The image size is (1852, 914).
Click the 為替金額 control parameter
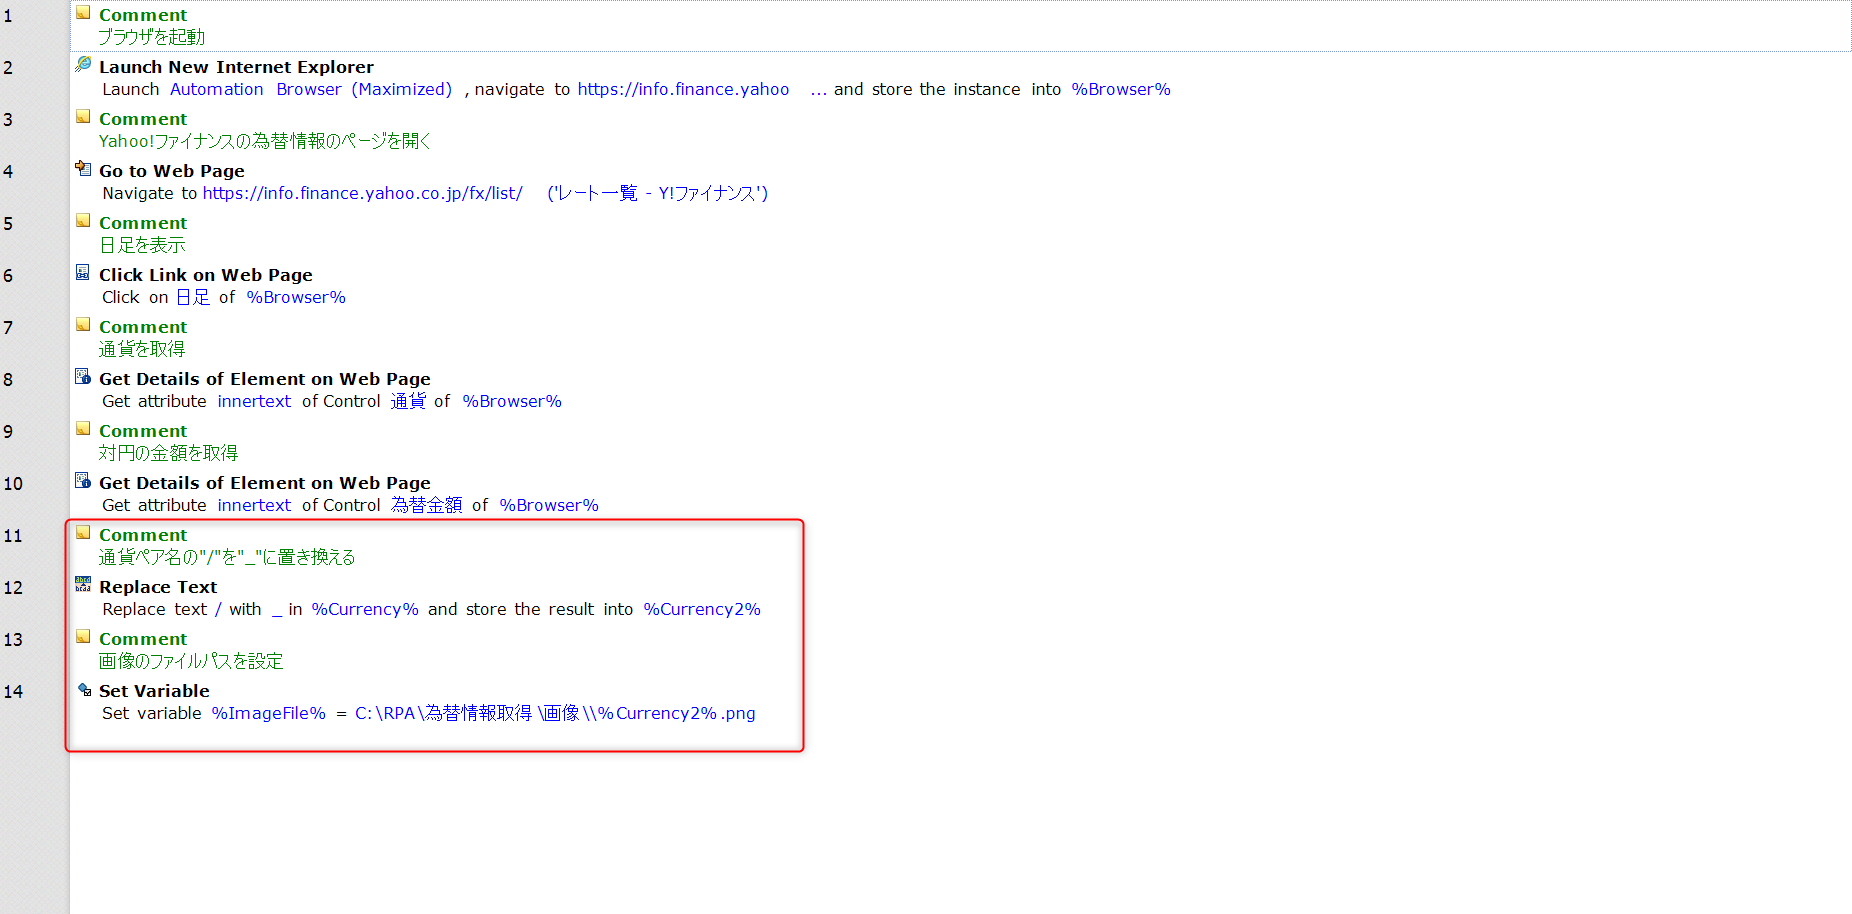tap(426, 505)
